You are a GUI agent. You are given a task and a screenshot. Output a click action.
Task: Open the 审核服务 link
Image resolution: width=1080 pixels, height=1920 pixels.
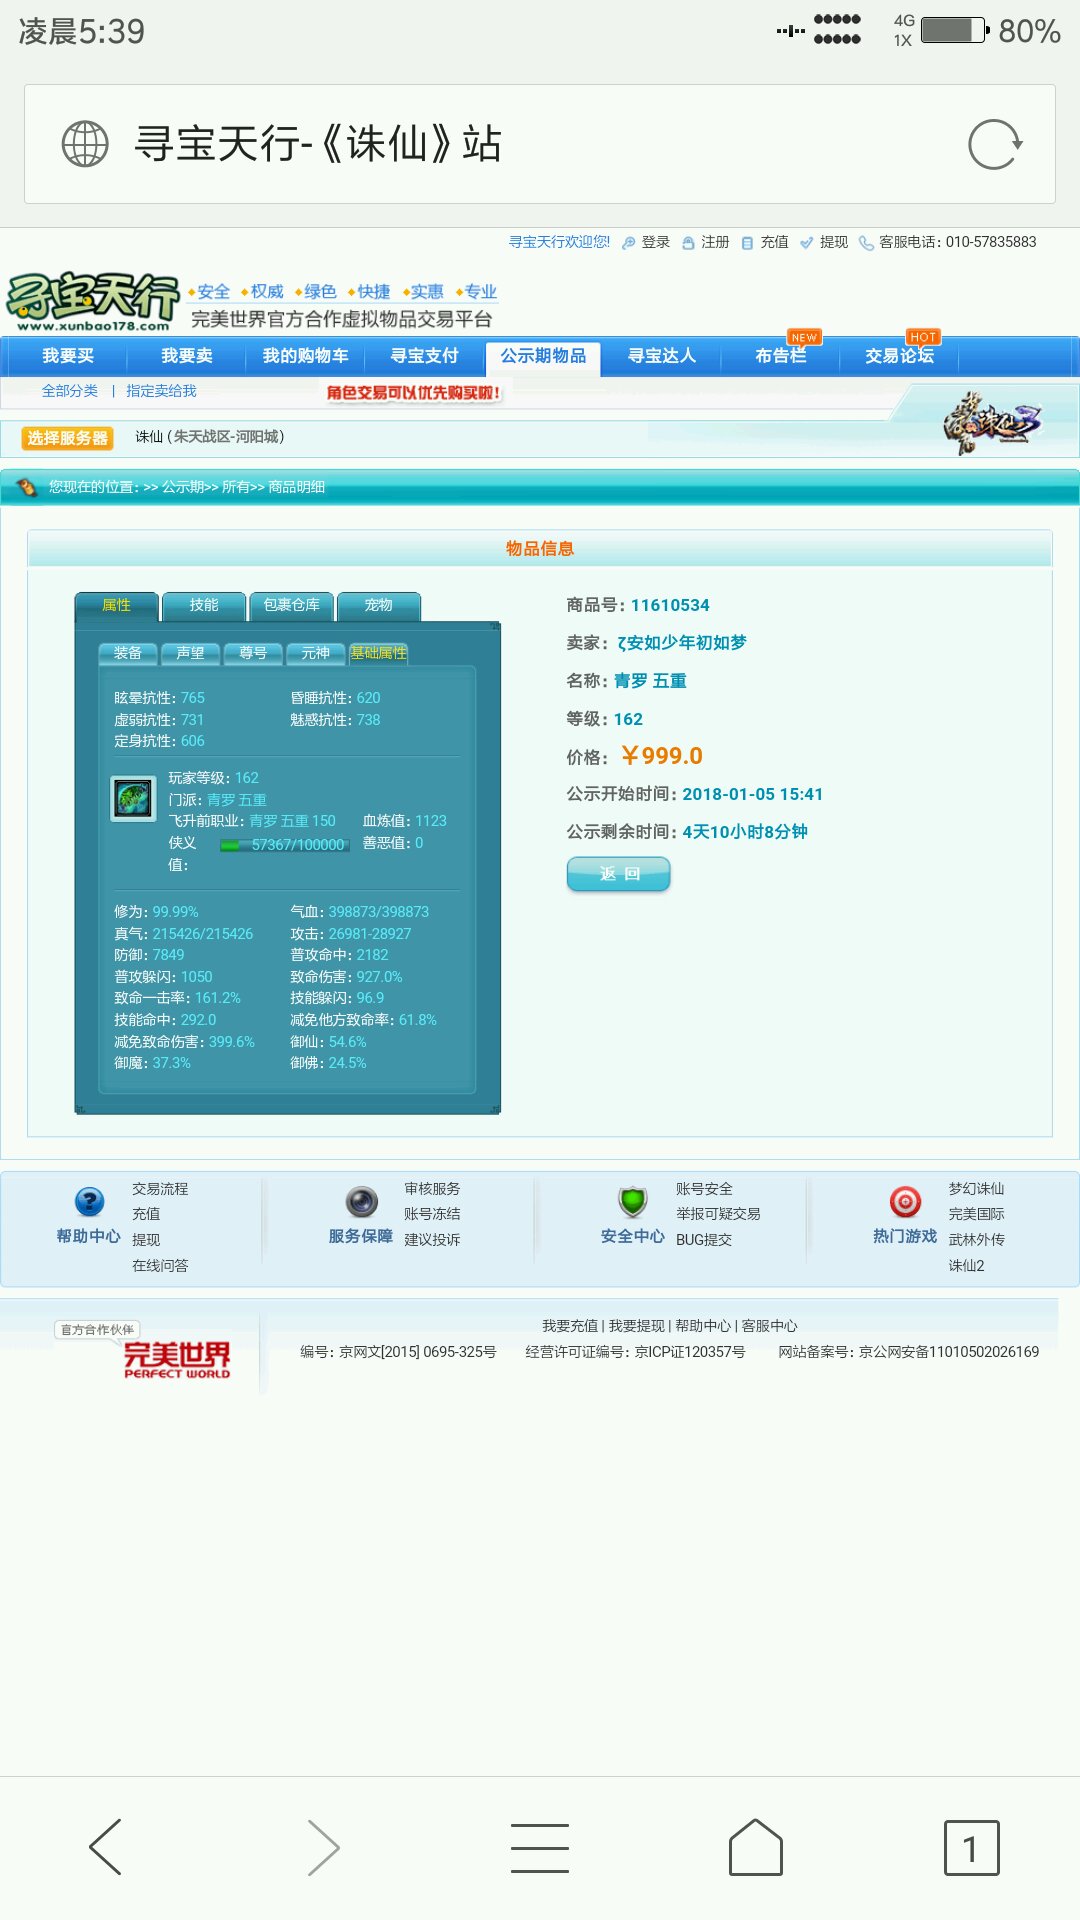point(432,1189)
